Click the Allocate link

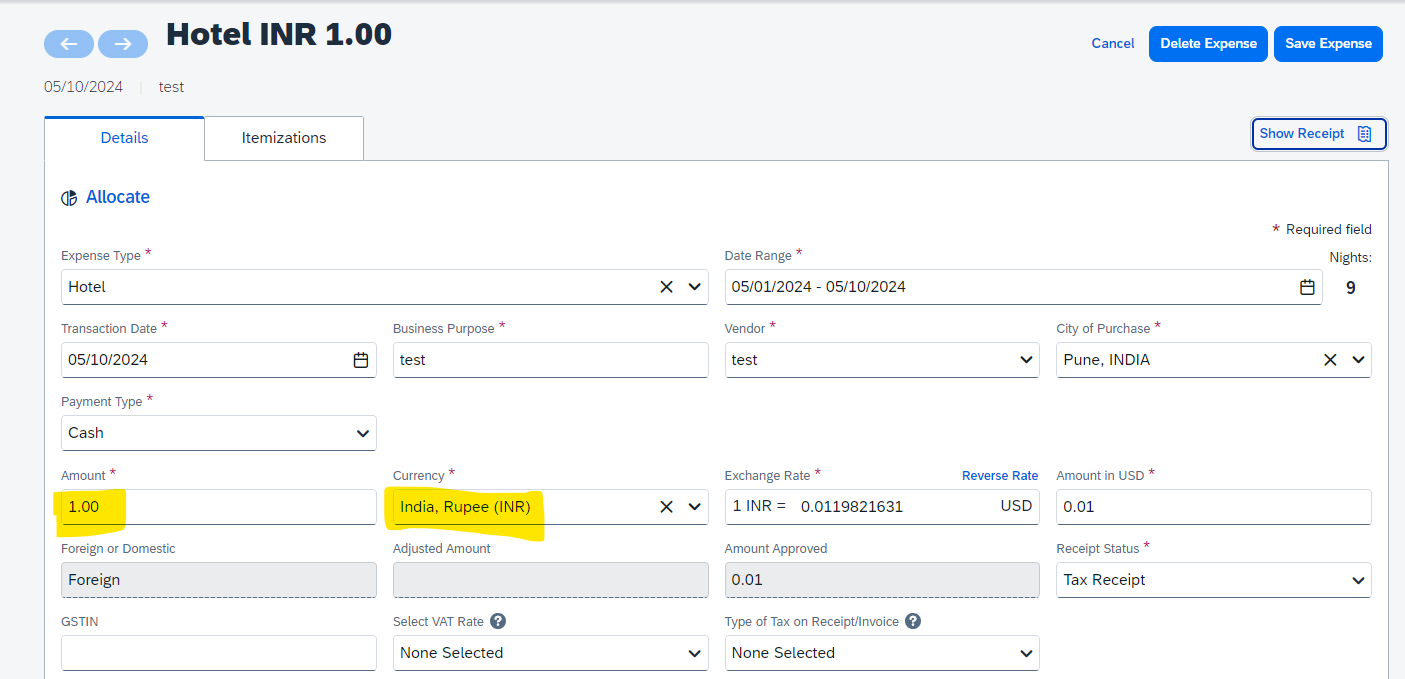pos(117,197)
